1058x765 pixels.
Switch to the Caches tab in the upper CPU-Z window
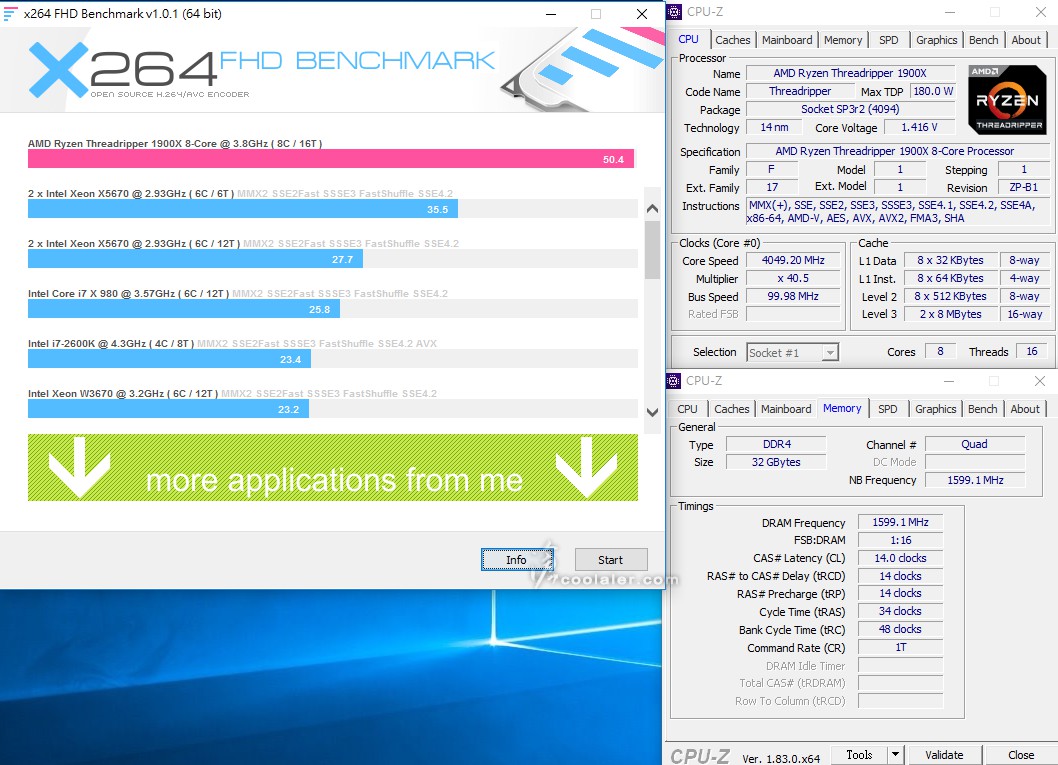732,40
